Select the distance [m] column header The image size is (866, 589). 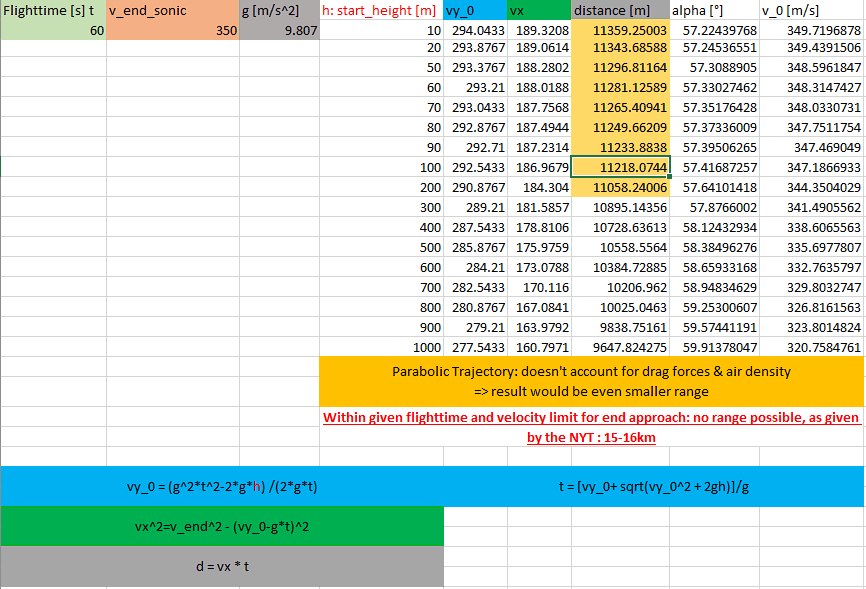(x=621, y=10)
